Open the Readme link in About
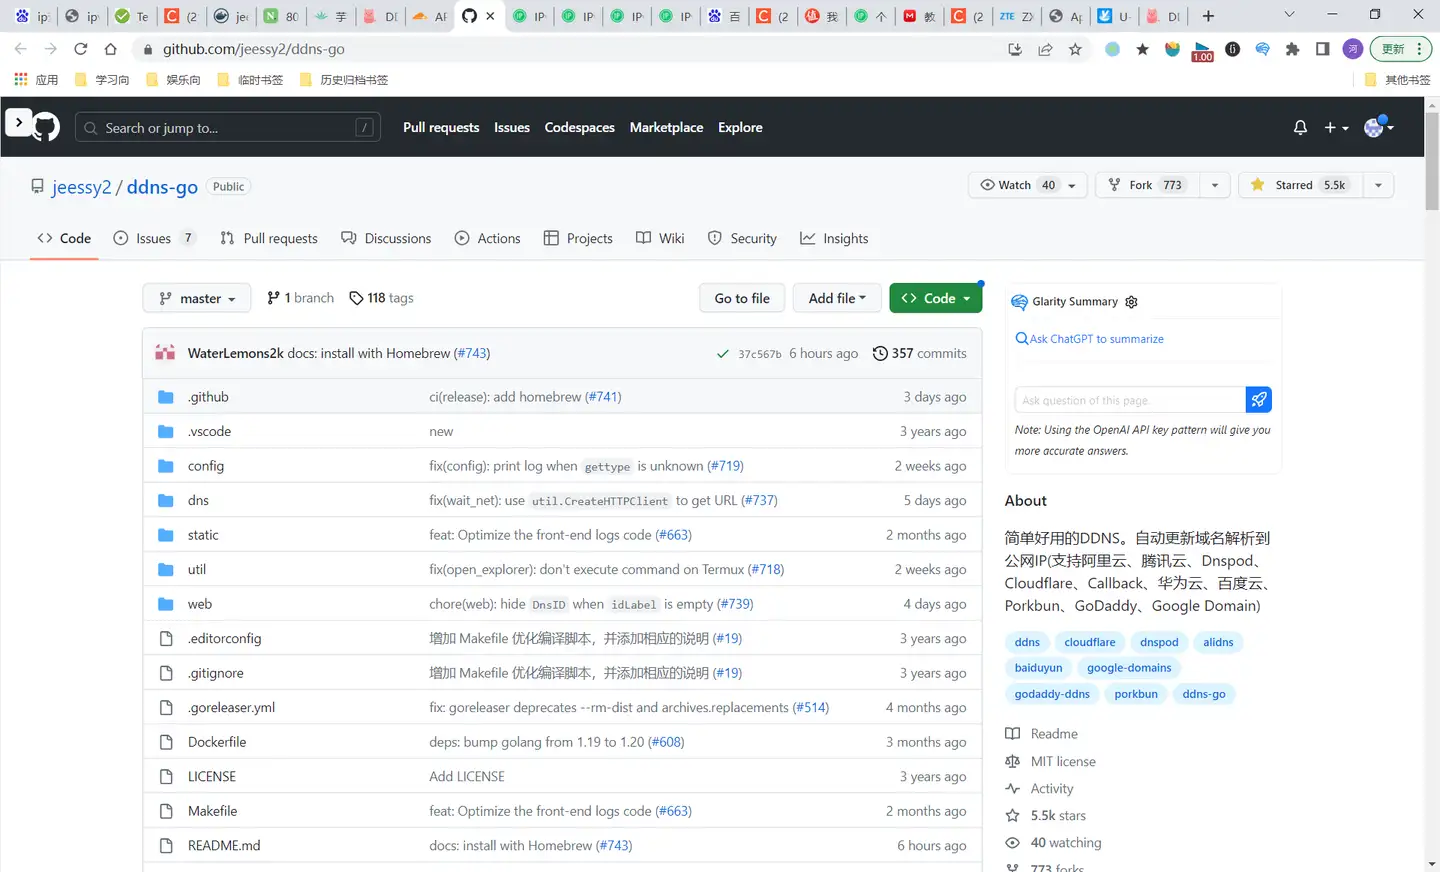This screenshot has height=872, width=1440. [x=1042, y=734]
